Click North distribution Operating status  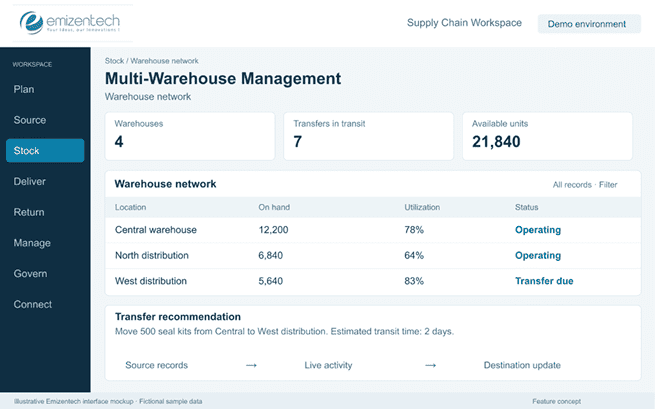click(538, 255)
